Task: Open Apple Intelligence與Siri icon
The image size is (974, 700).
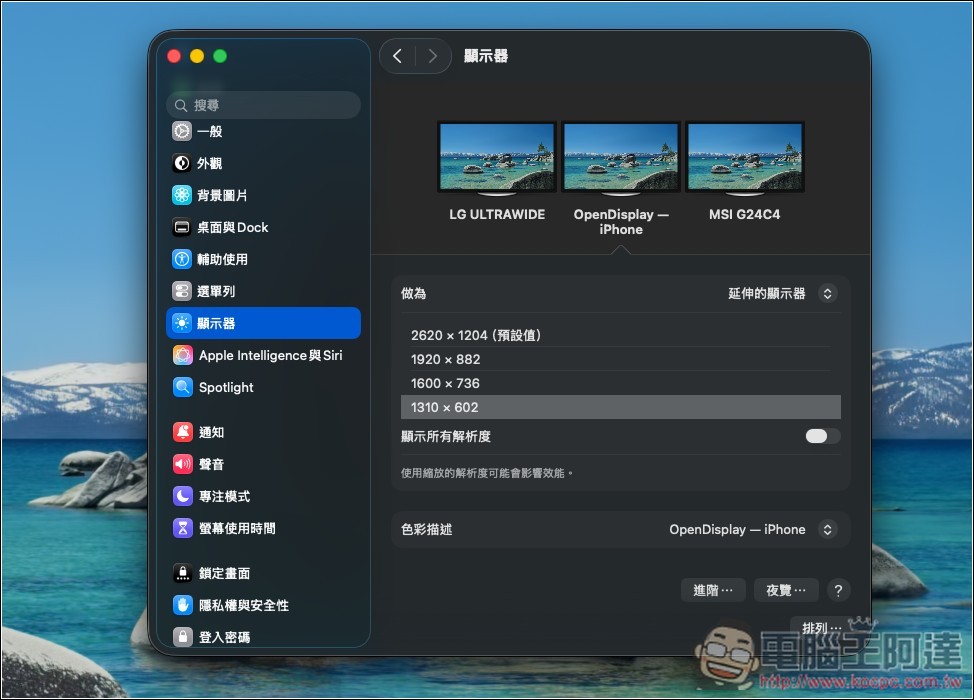Action: tap(183, 355)
